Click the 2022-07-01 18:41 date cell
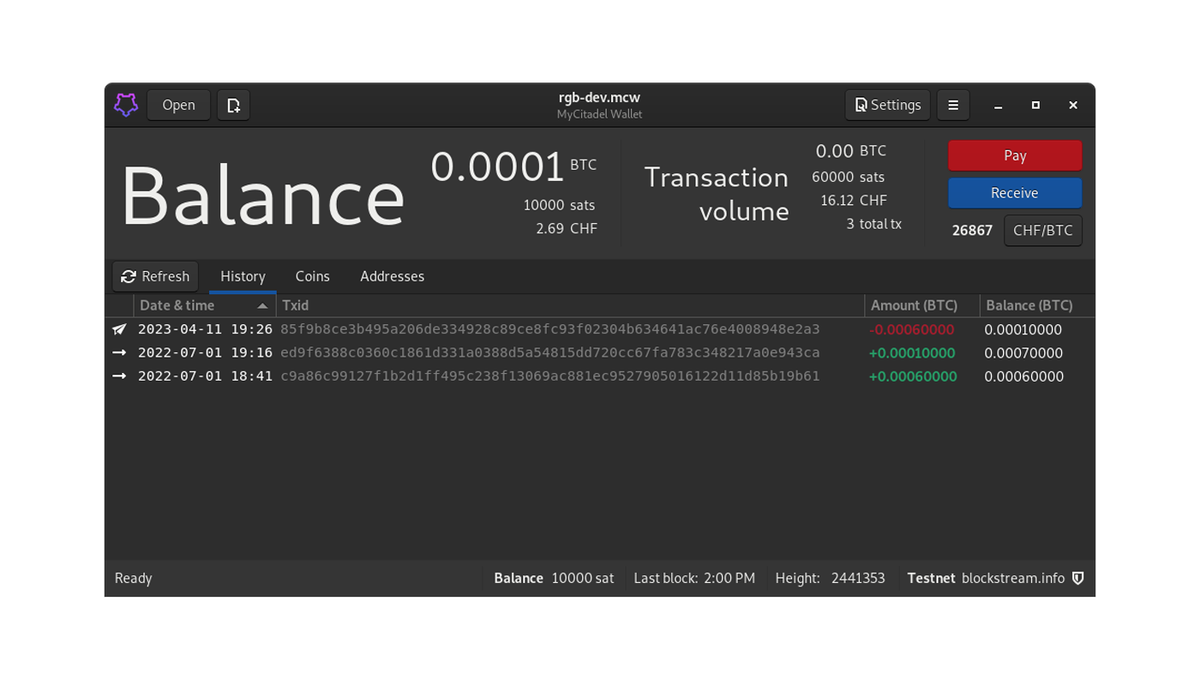This screenshot has width=1200, height=686. (205, 377)
